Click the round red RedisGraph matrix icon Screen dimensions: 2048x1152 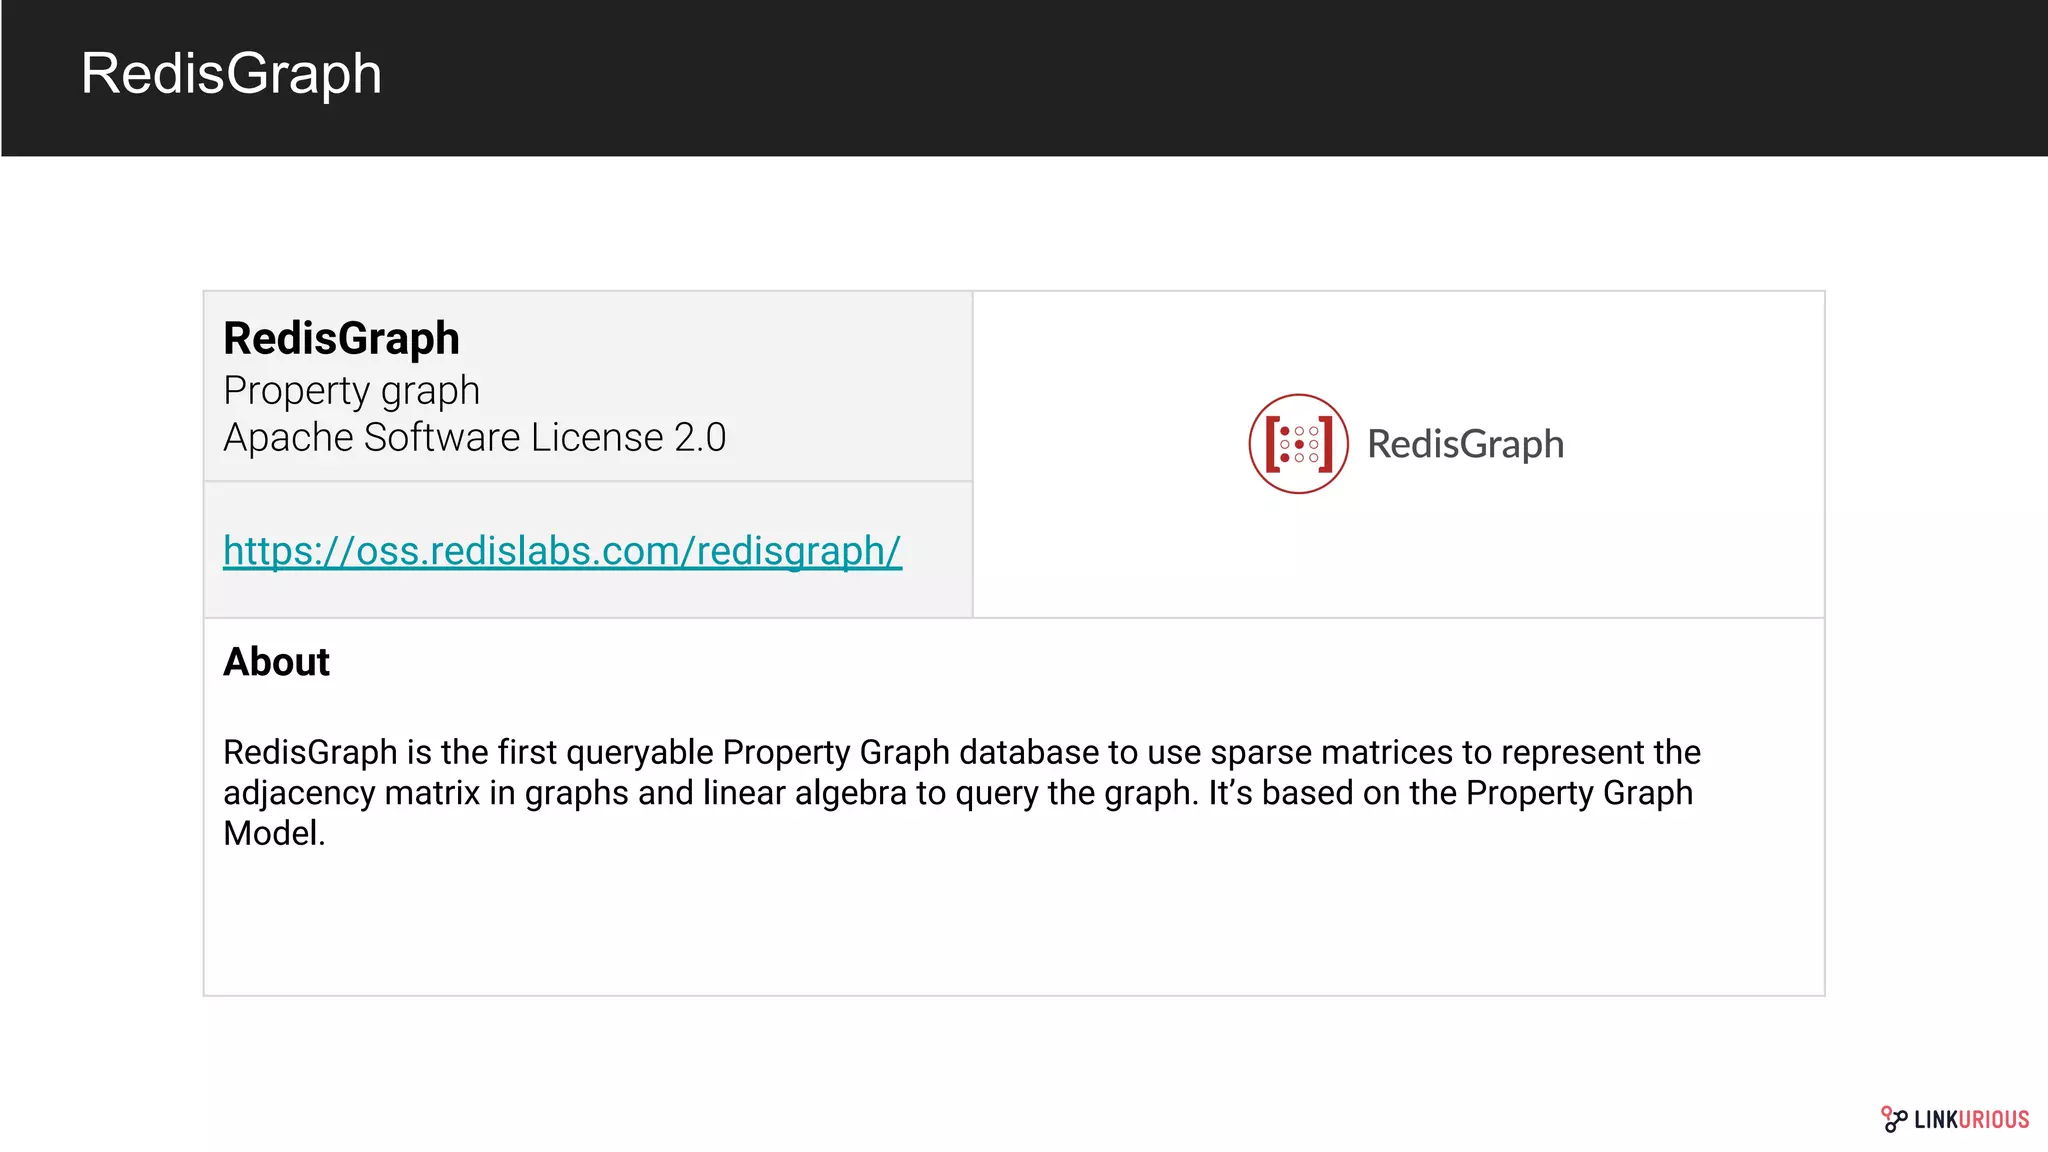pyautogui.click(x=1298, y=443)
